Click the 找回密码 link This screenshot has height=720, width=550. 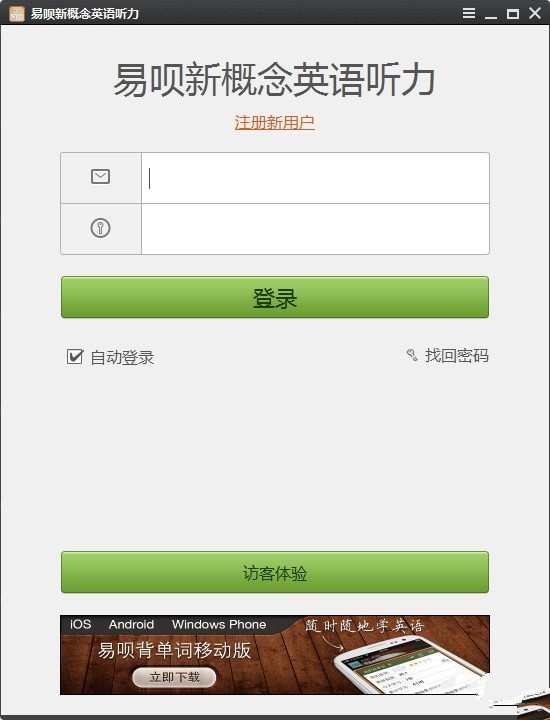pyautogui.click(x=457, y=355)
